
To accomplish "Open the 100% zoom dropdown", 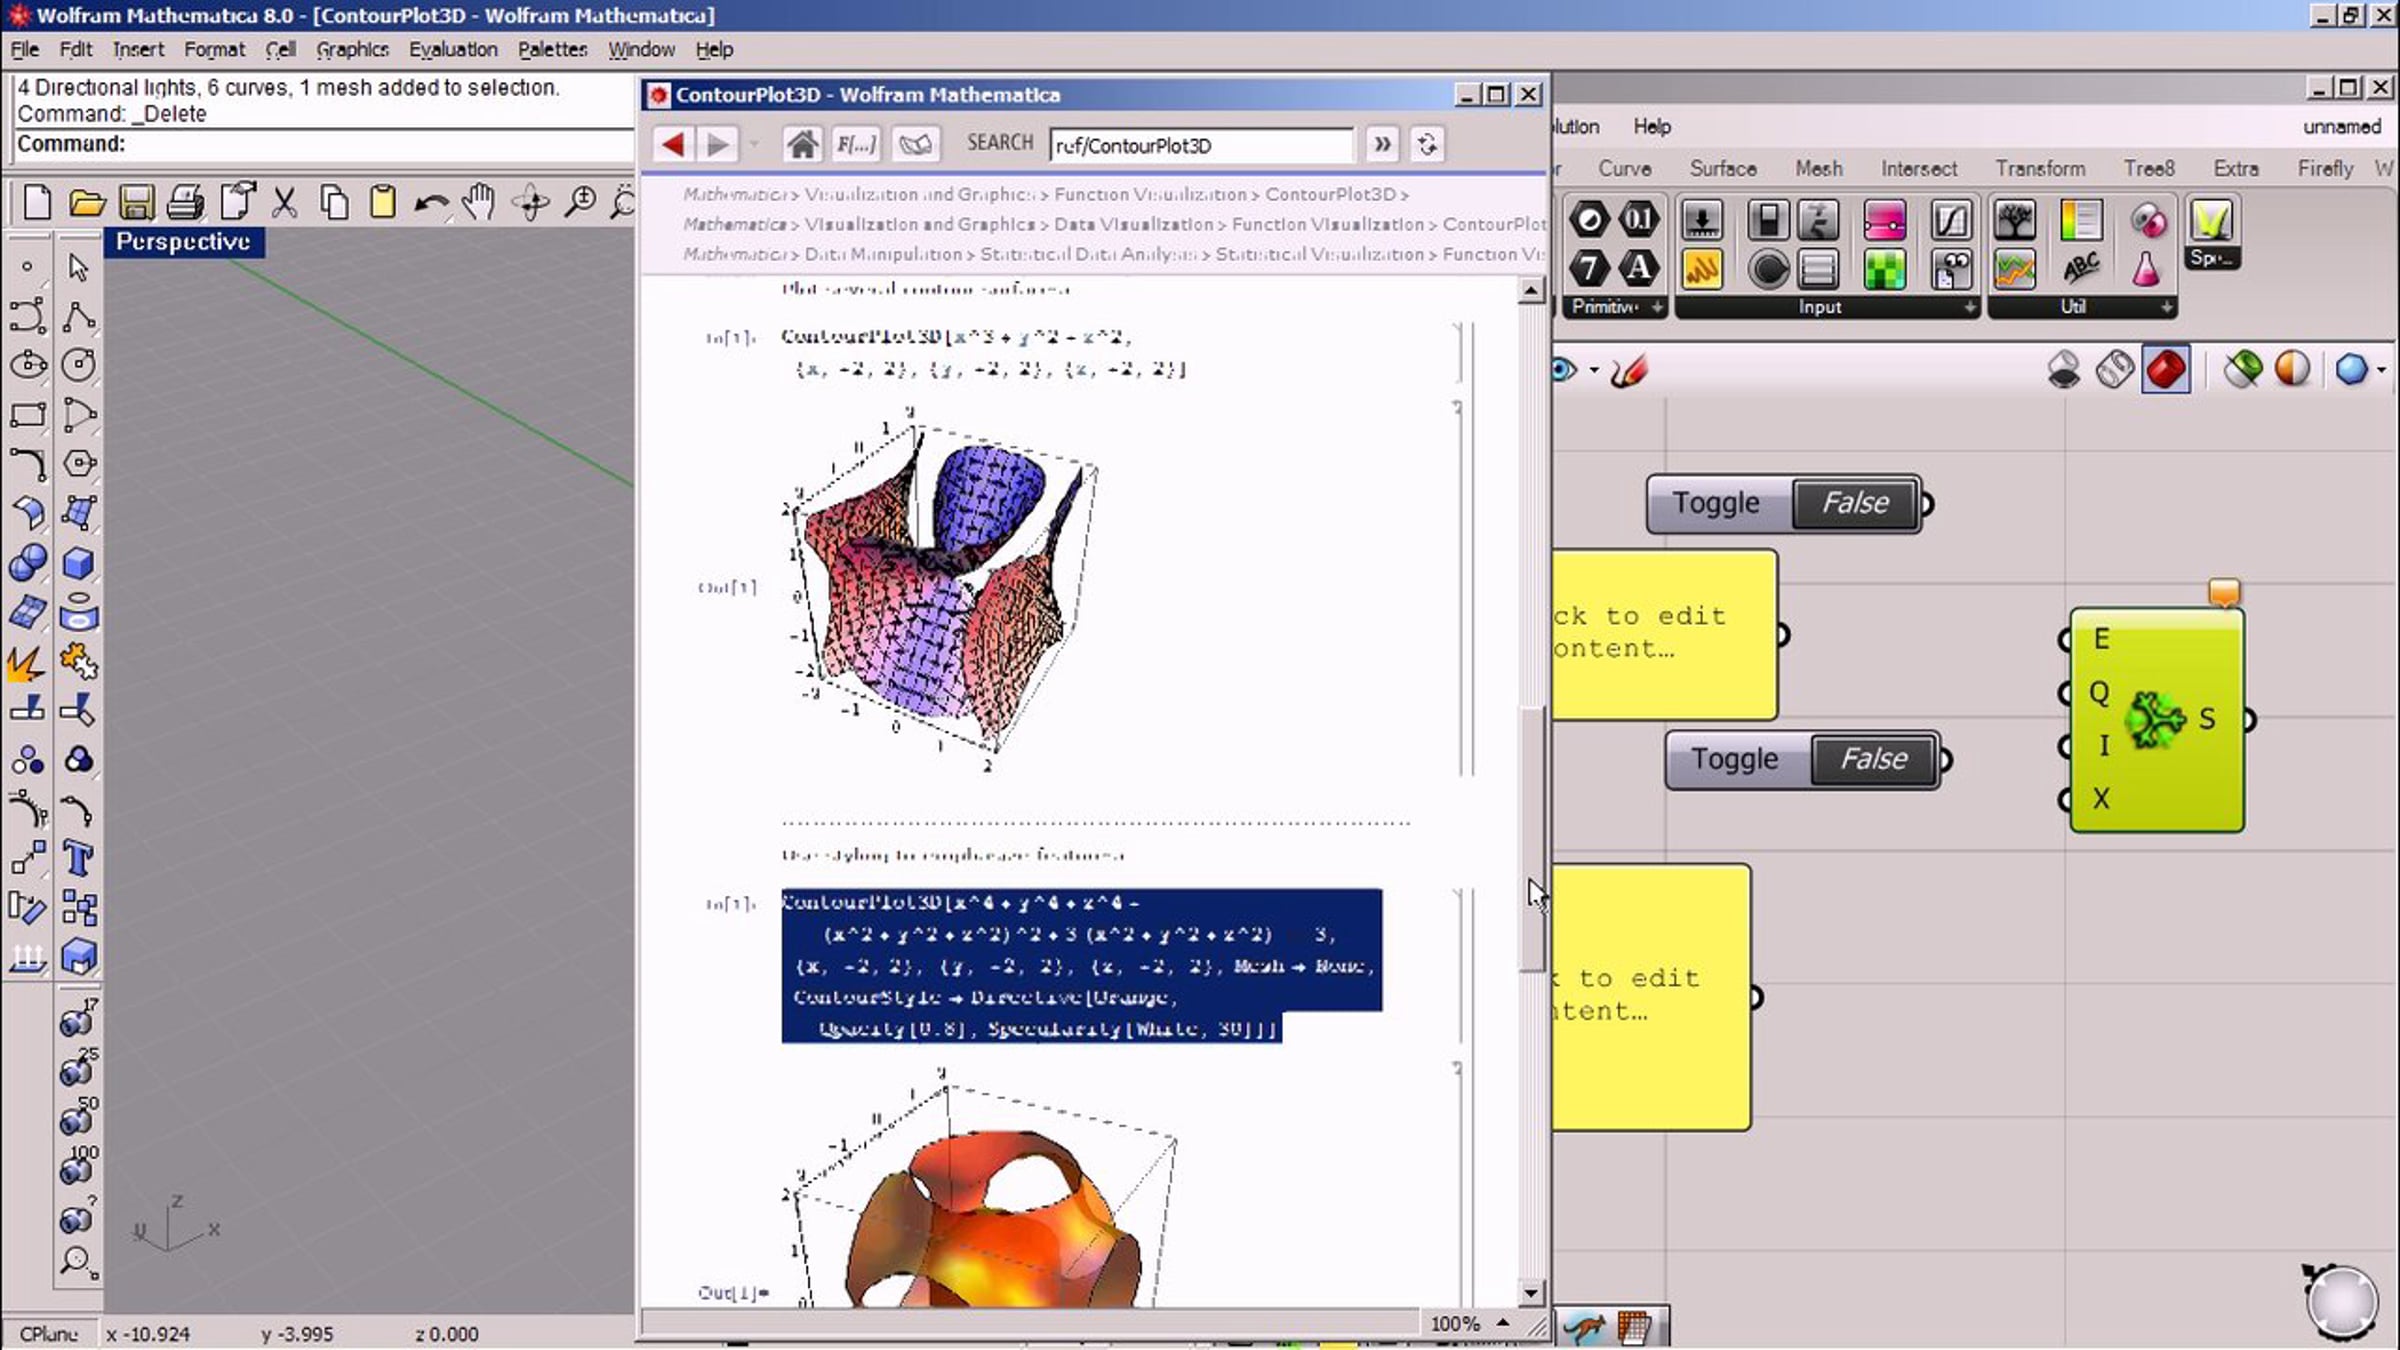I will (1503, 1323).
